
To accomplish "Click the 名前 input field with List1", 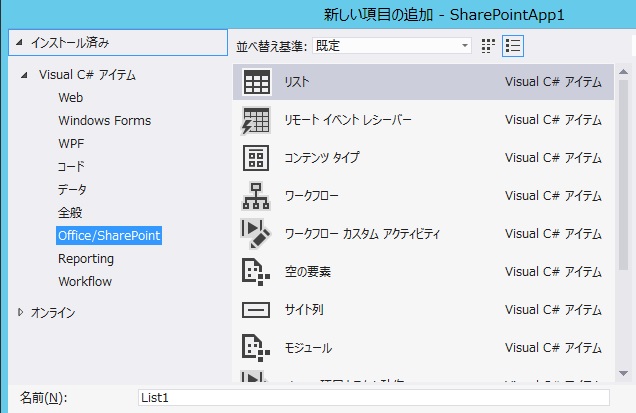I will [374, 398].
